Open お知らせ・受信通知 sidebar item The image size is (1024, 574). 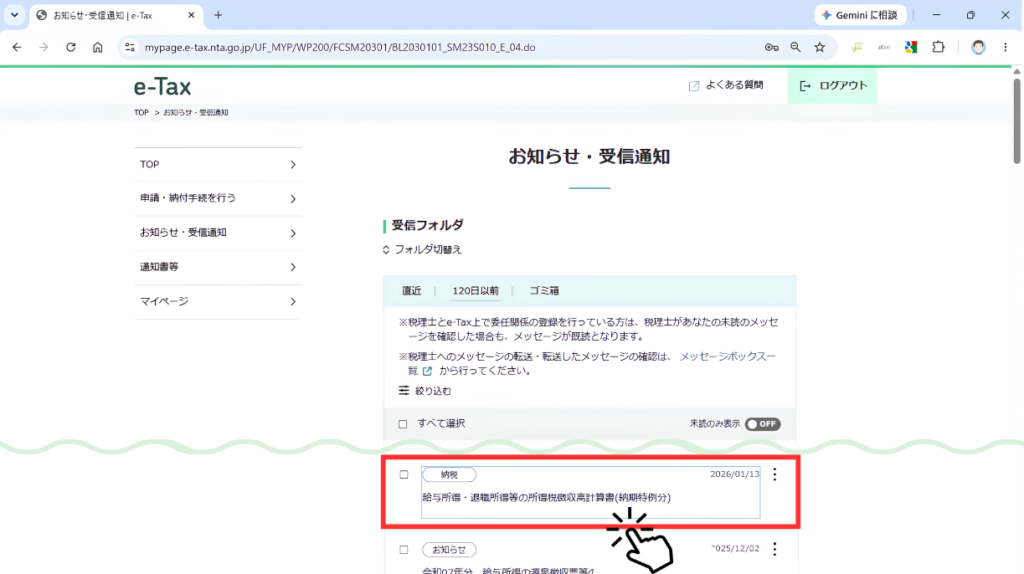(x=218, y=233)
